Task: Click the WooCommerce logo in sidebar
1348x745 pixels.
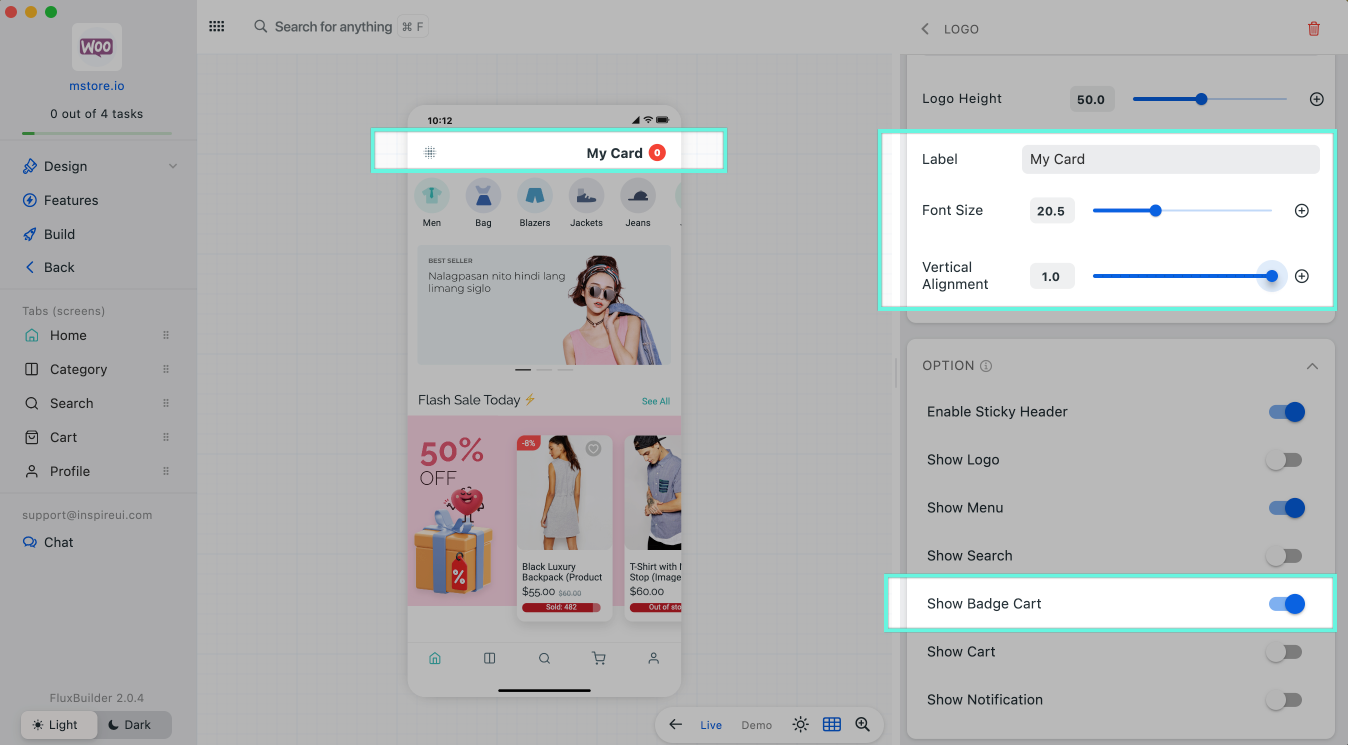Action: coord(97,48)
